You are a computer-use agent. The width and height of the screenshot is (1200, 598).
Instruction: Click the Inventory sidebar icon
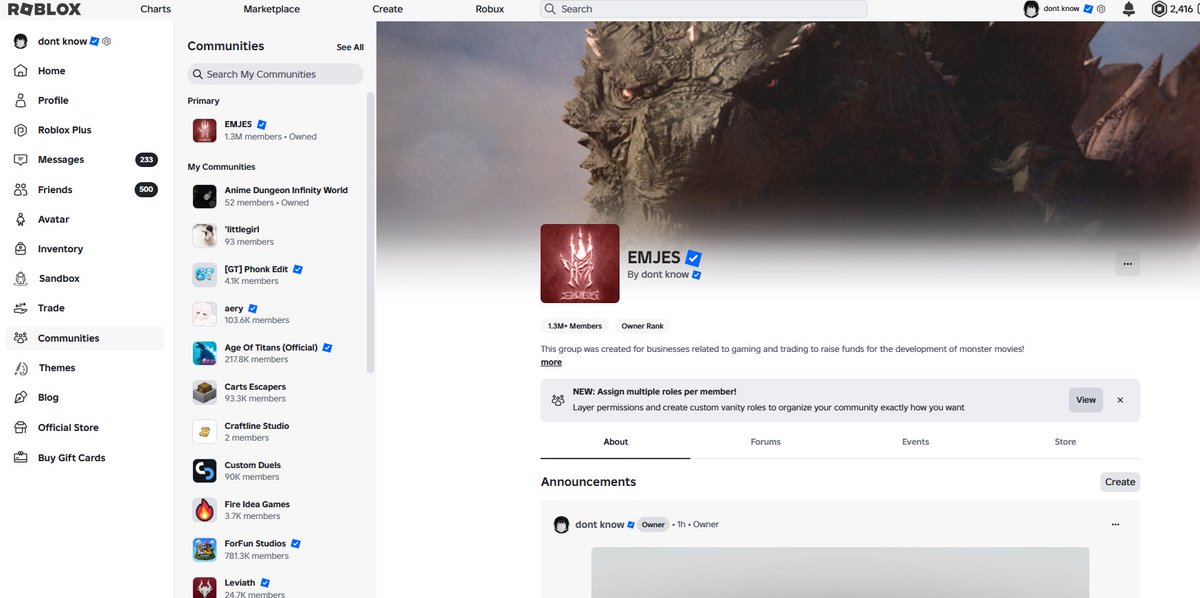tap(20, 249)
